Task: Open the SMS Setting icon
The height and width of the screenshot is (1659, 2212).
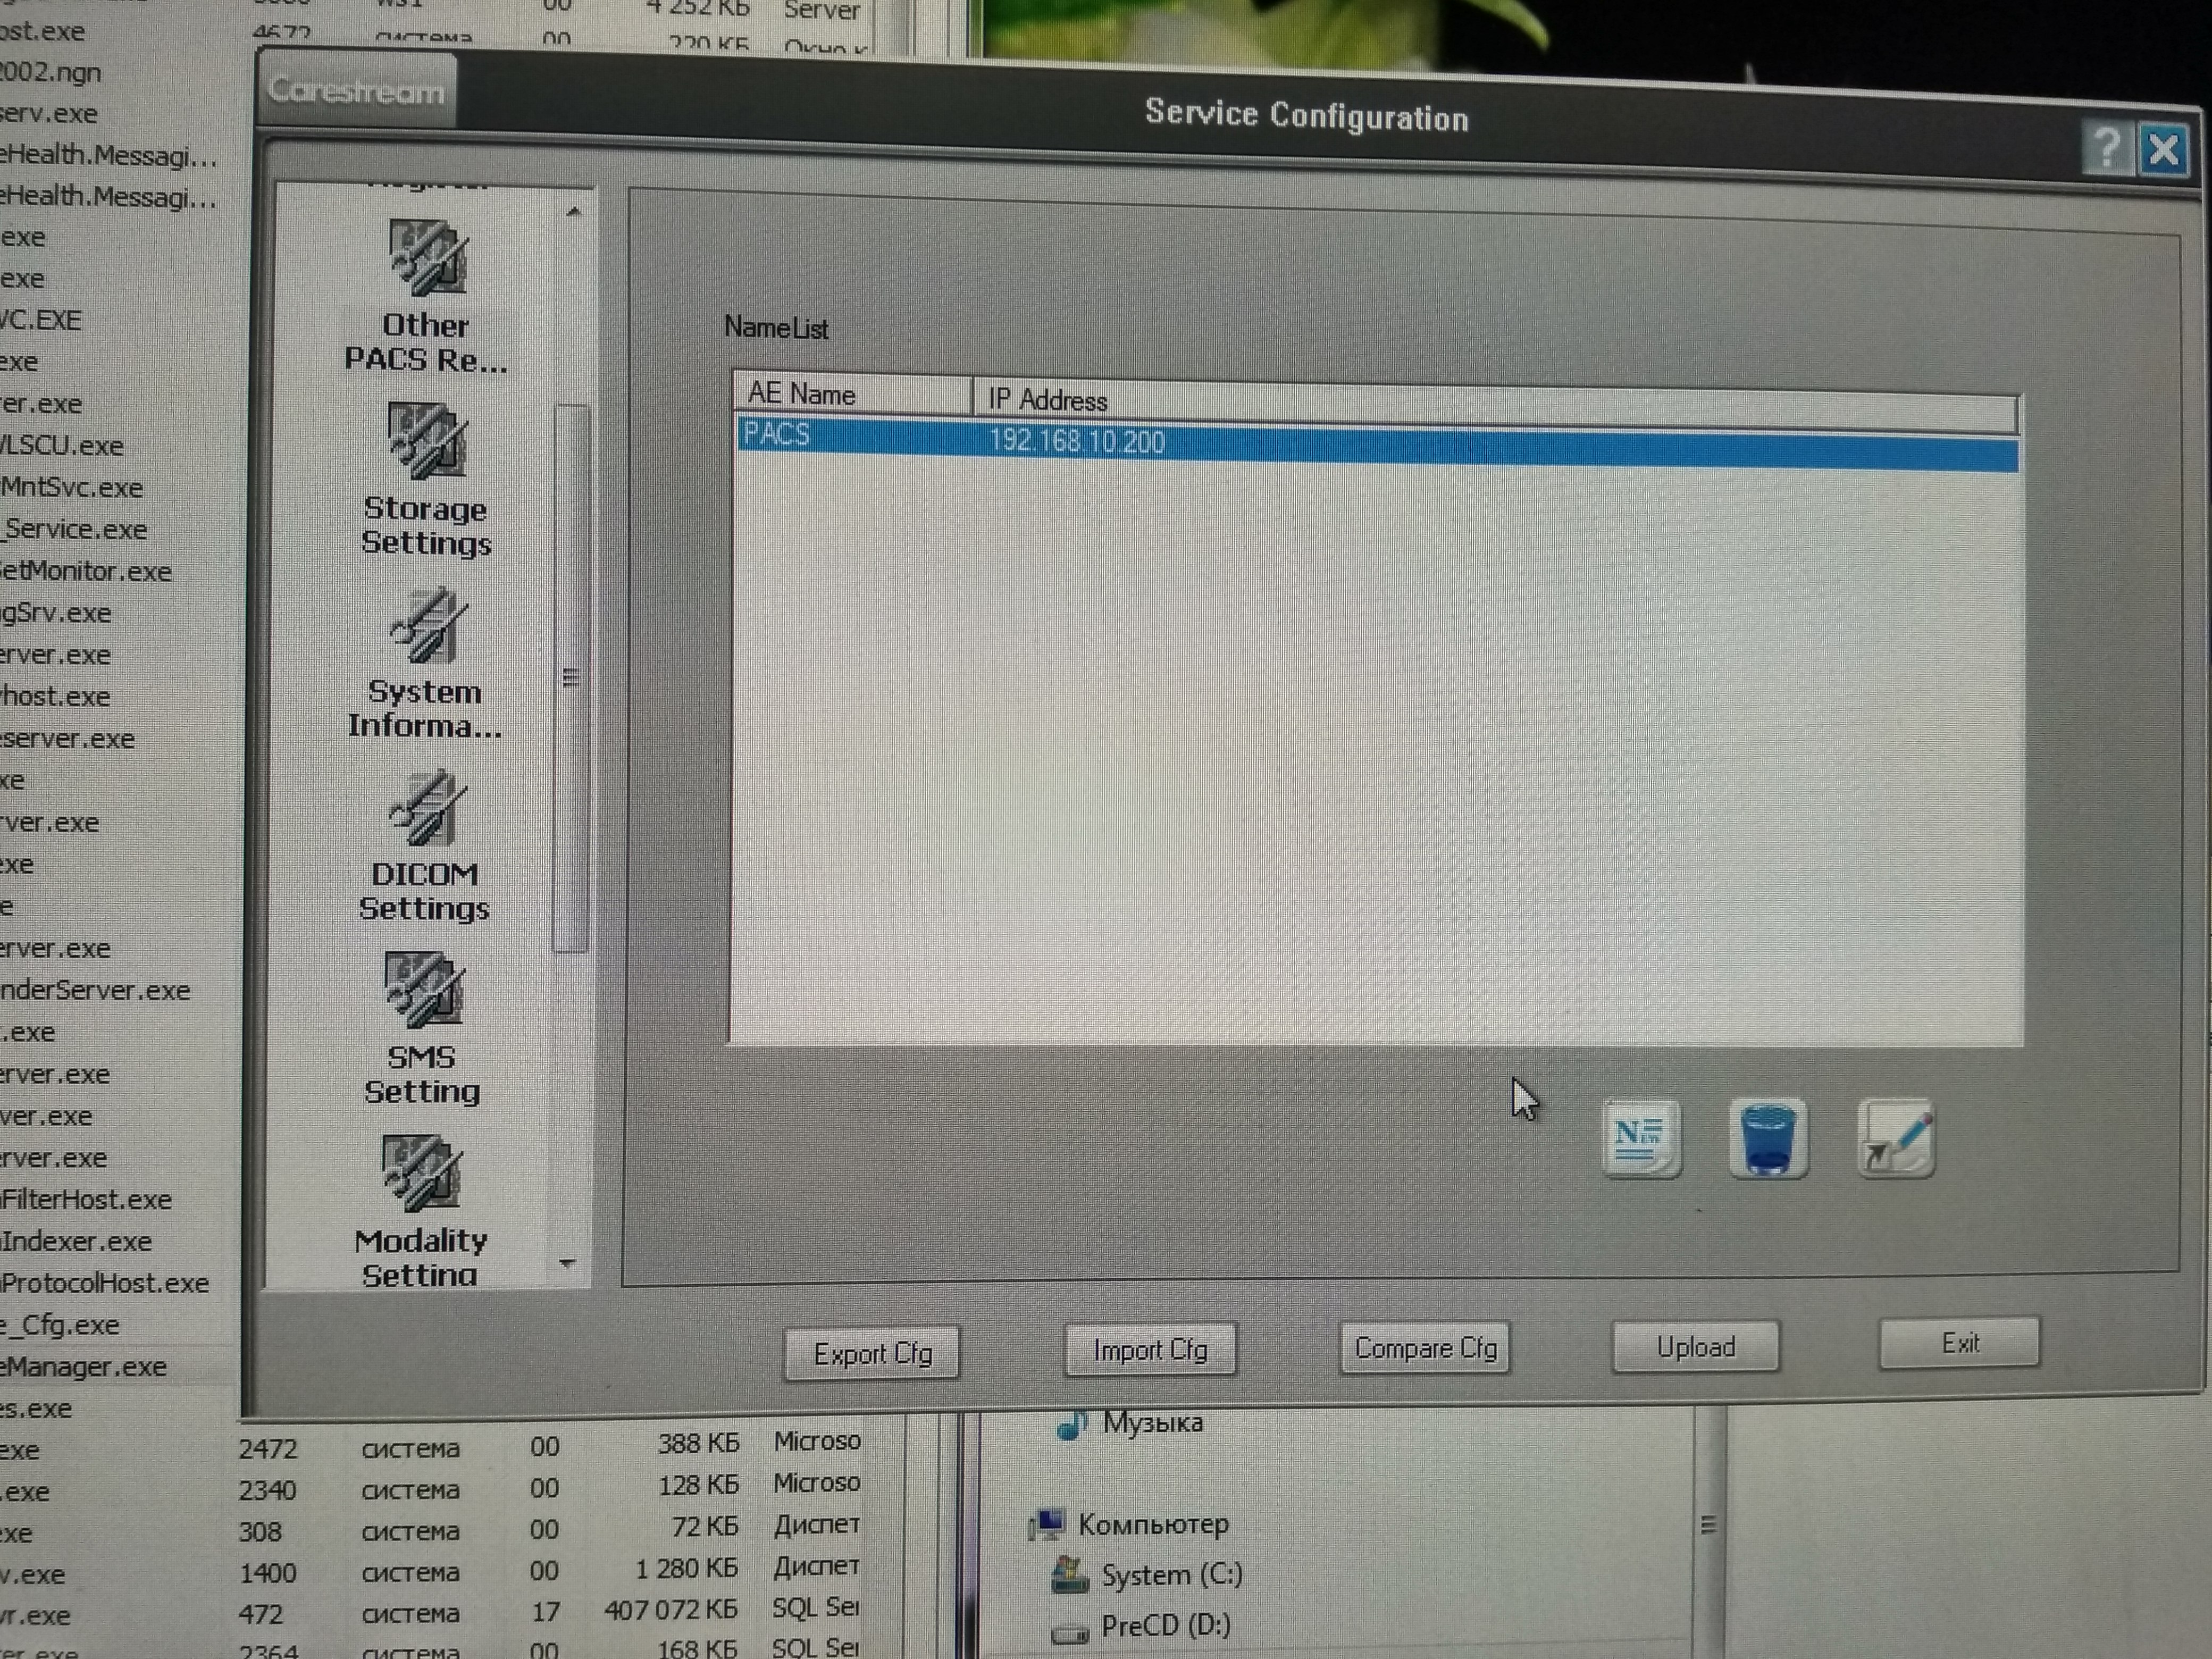Action: pyautogui.click(x=424, y=992)
